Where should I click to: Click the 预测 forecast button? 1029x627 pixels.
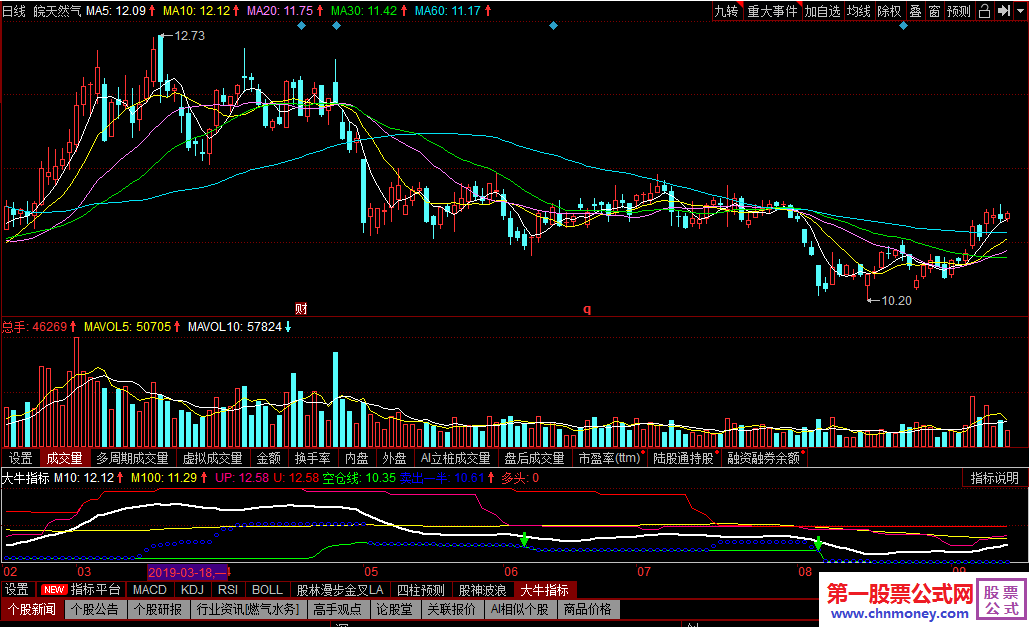958,11
